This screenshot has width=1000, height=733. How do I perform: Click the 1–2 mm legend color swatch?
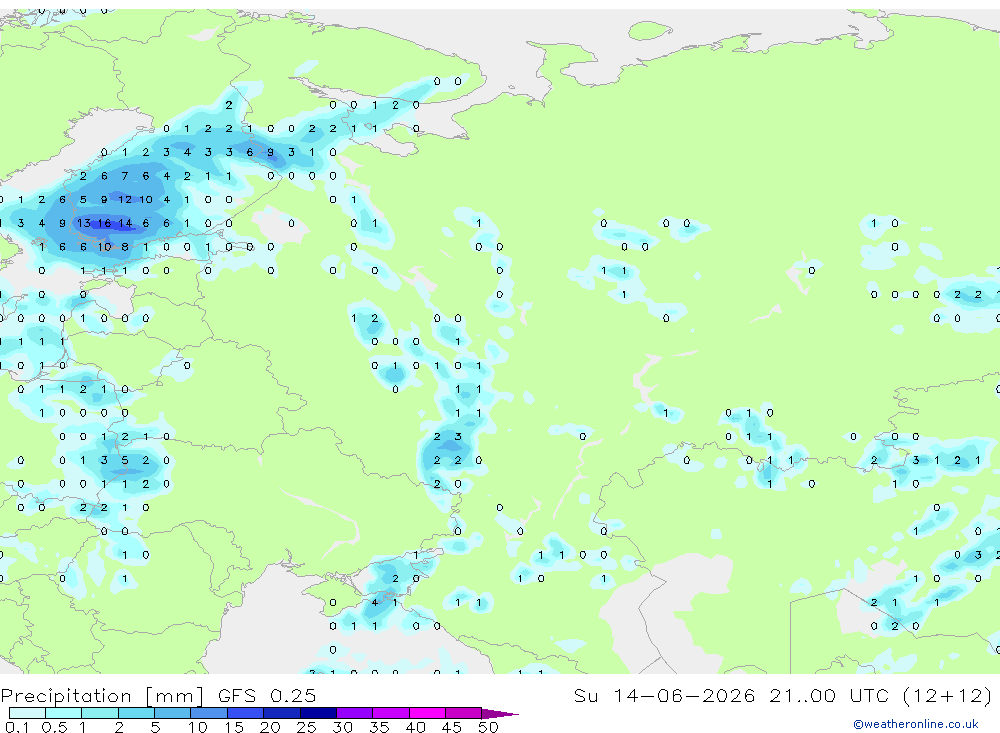[100, 713]
